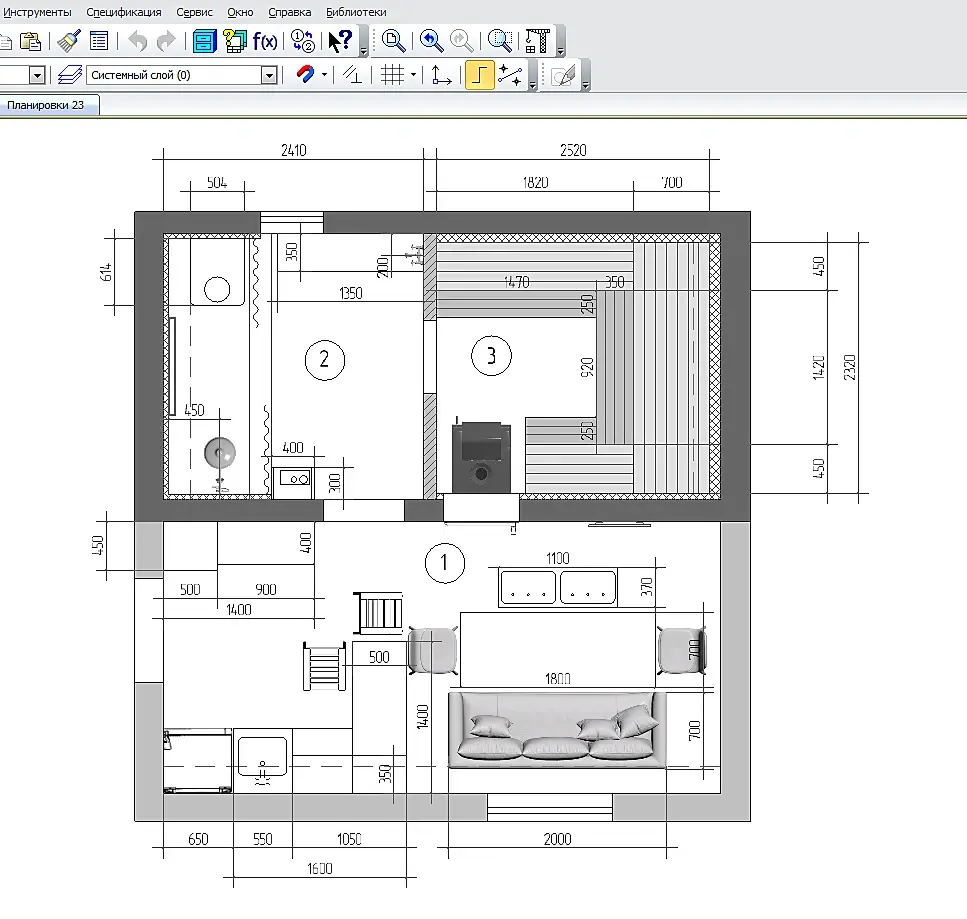Activate the What's This help cursor
Image resolution: width=967 pixels, height=919 pixels.
click(x=340, y=41)
